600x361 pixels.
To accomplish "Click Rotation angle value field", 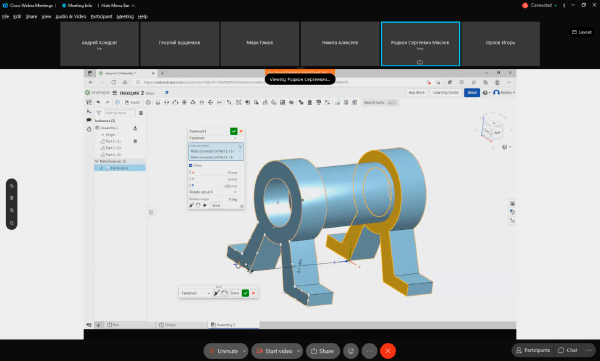I will [x=213, y=199].
